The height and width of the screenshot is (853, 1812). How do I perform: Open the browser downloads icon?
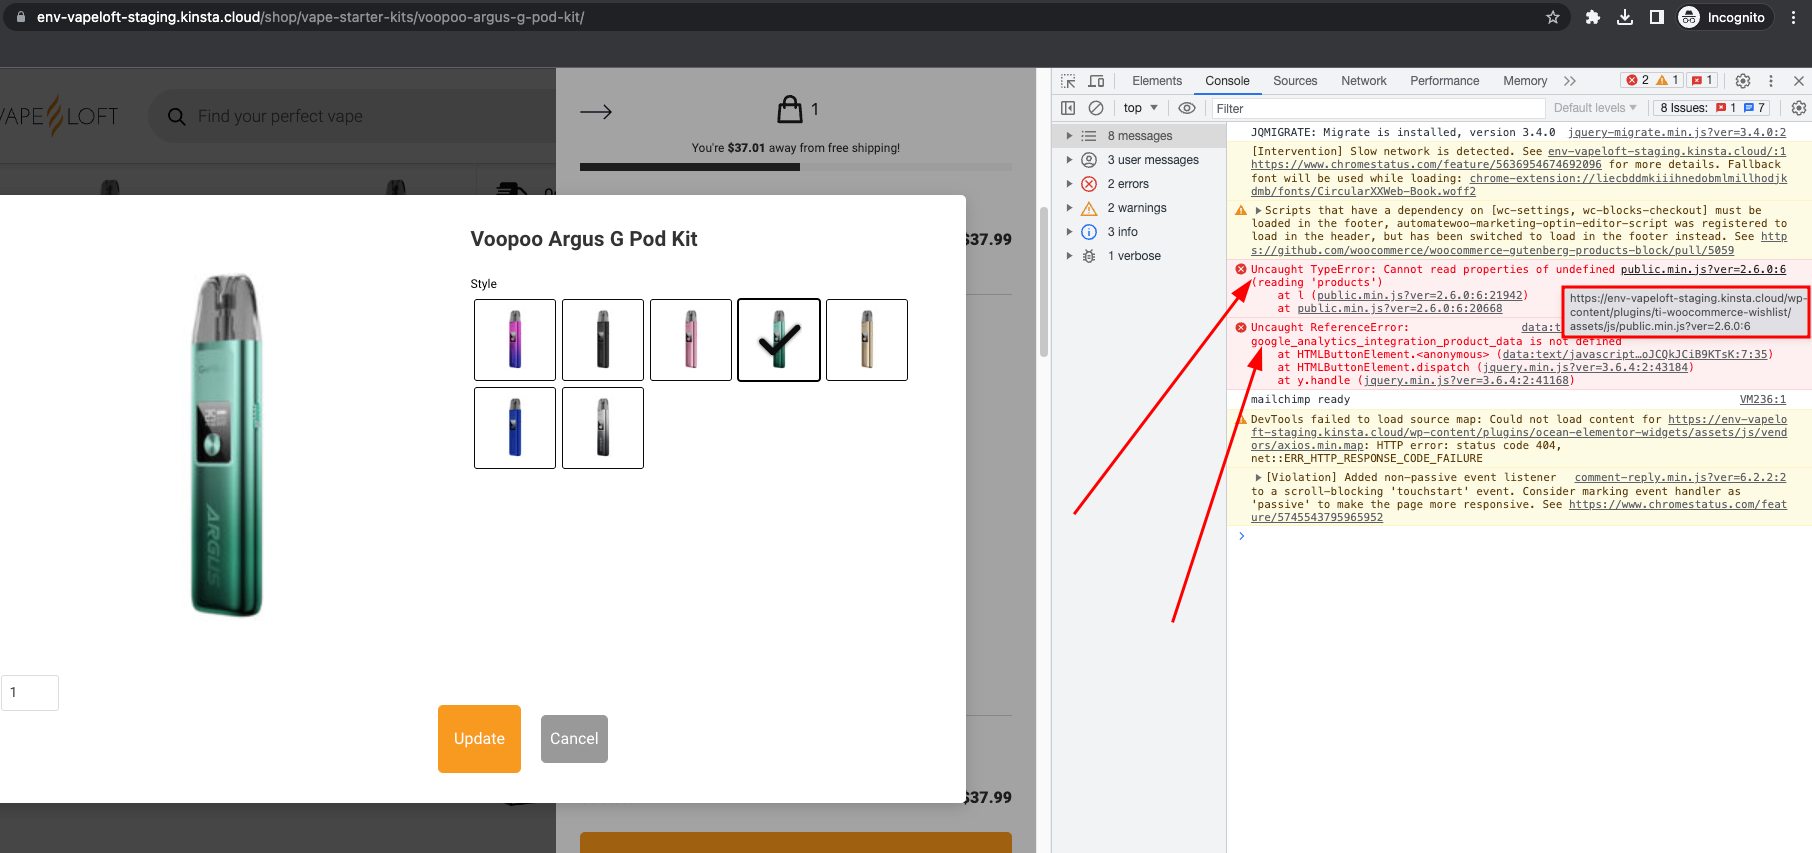1625,17
